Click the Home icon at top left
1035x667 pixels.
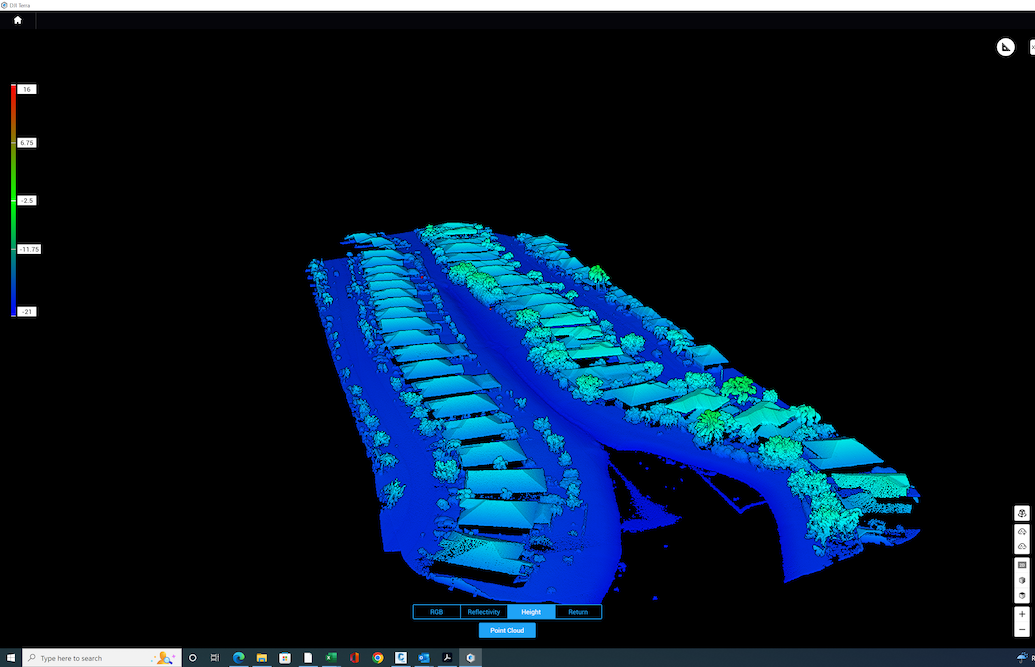[17, 20]
